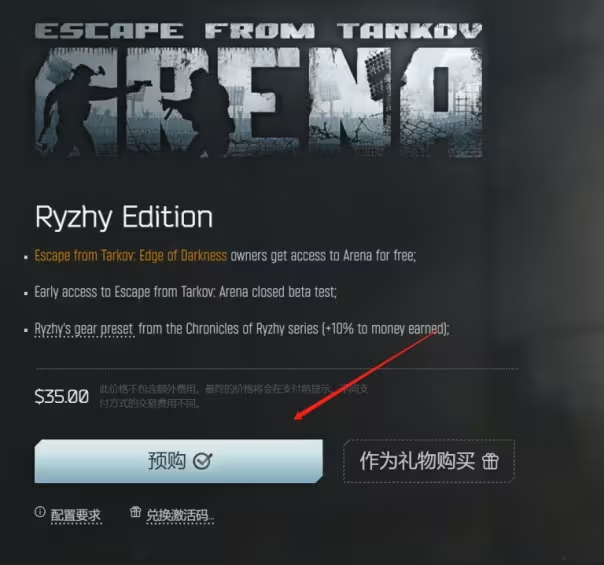Viewport: 604px width, 565px height.
Task: Click the red arrow annotation head
Action: point(298,416)
